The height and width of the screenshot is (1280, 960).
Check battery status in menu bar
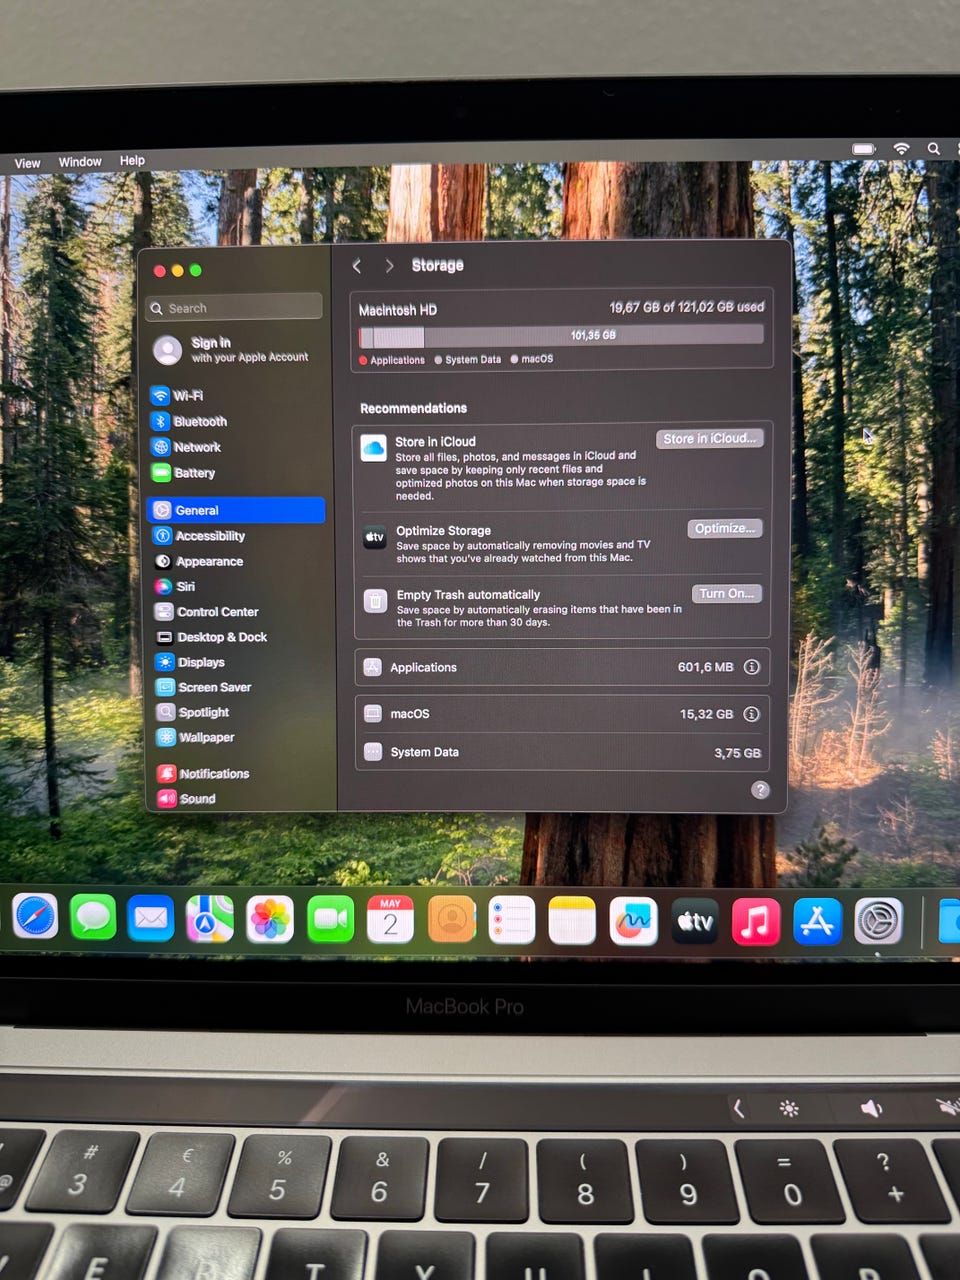coord(864,149)
